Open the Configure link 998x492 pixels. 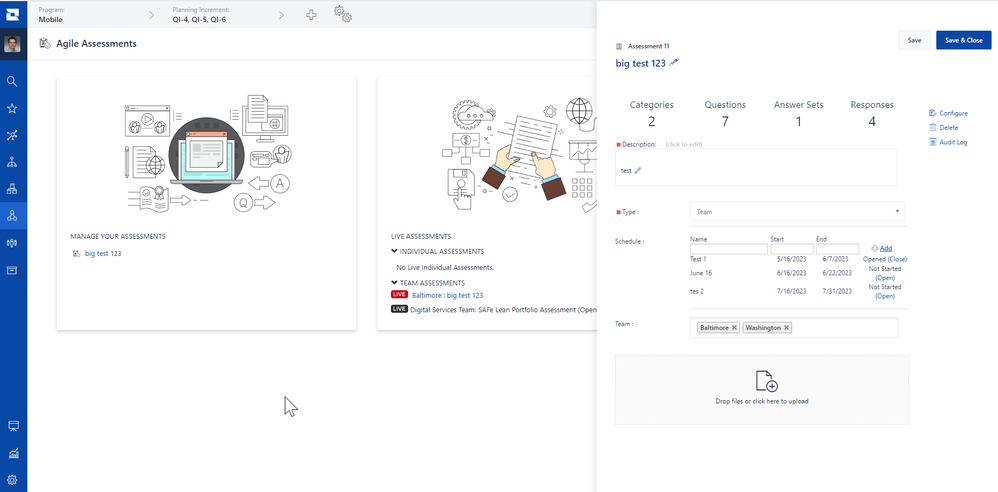tap(948, 113)
